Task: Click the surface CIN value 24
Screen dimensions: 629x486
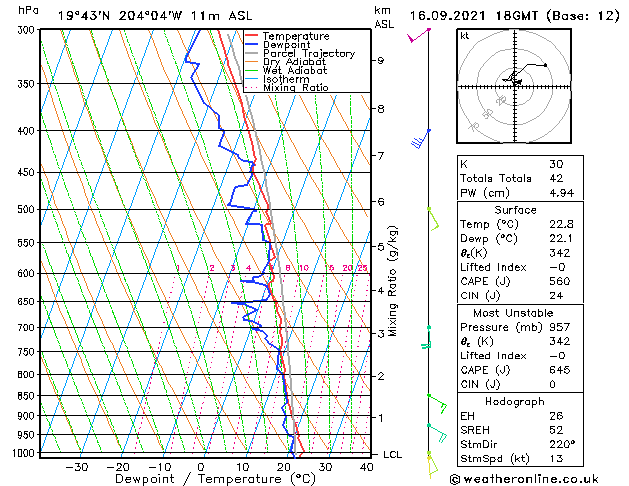Action: (556, 296)
